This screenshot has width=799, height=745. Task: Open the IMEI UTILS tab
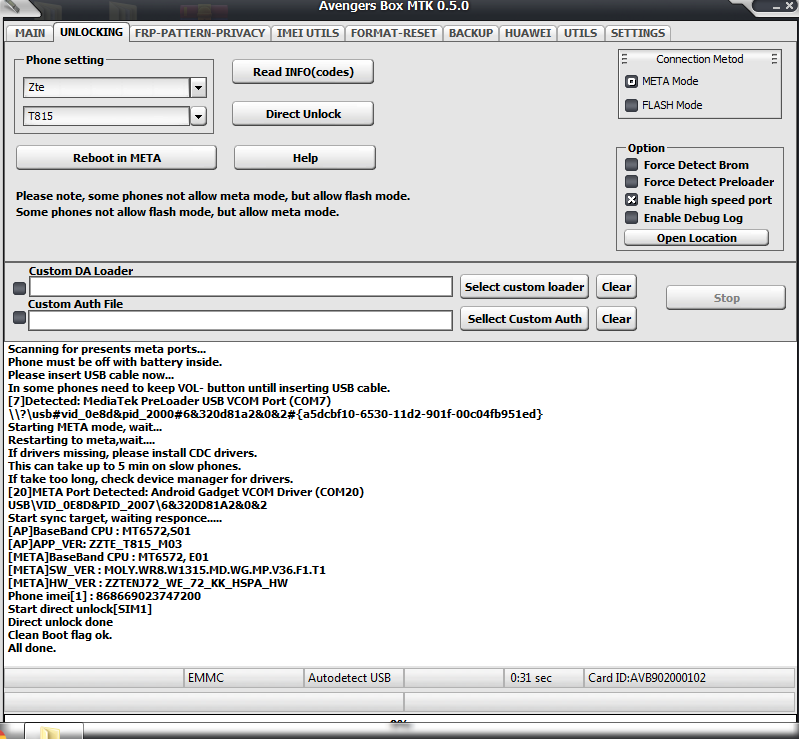pos(308,33)
